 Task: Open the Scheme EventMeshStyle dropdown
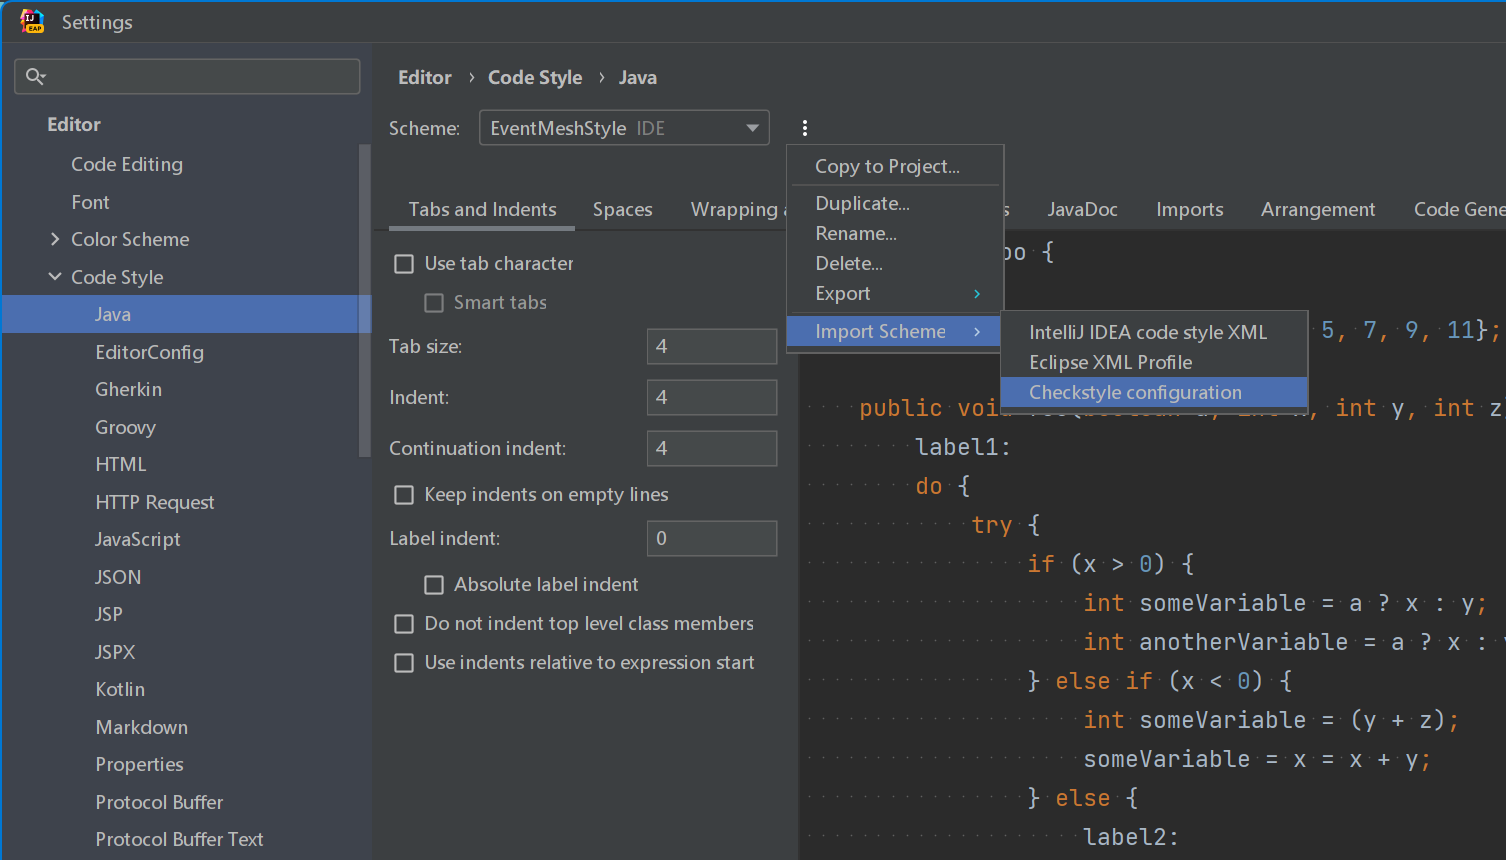coord(624,128)
